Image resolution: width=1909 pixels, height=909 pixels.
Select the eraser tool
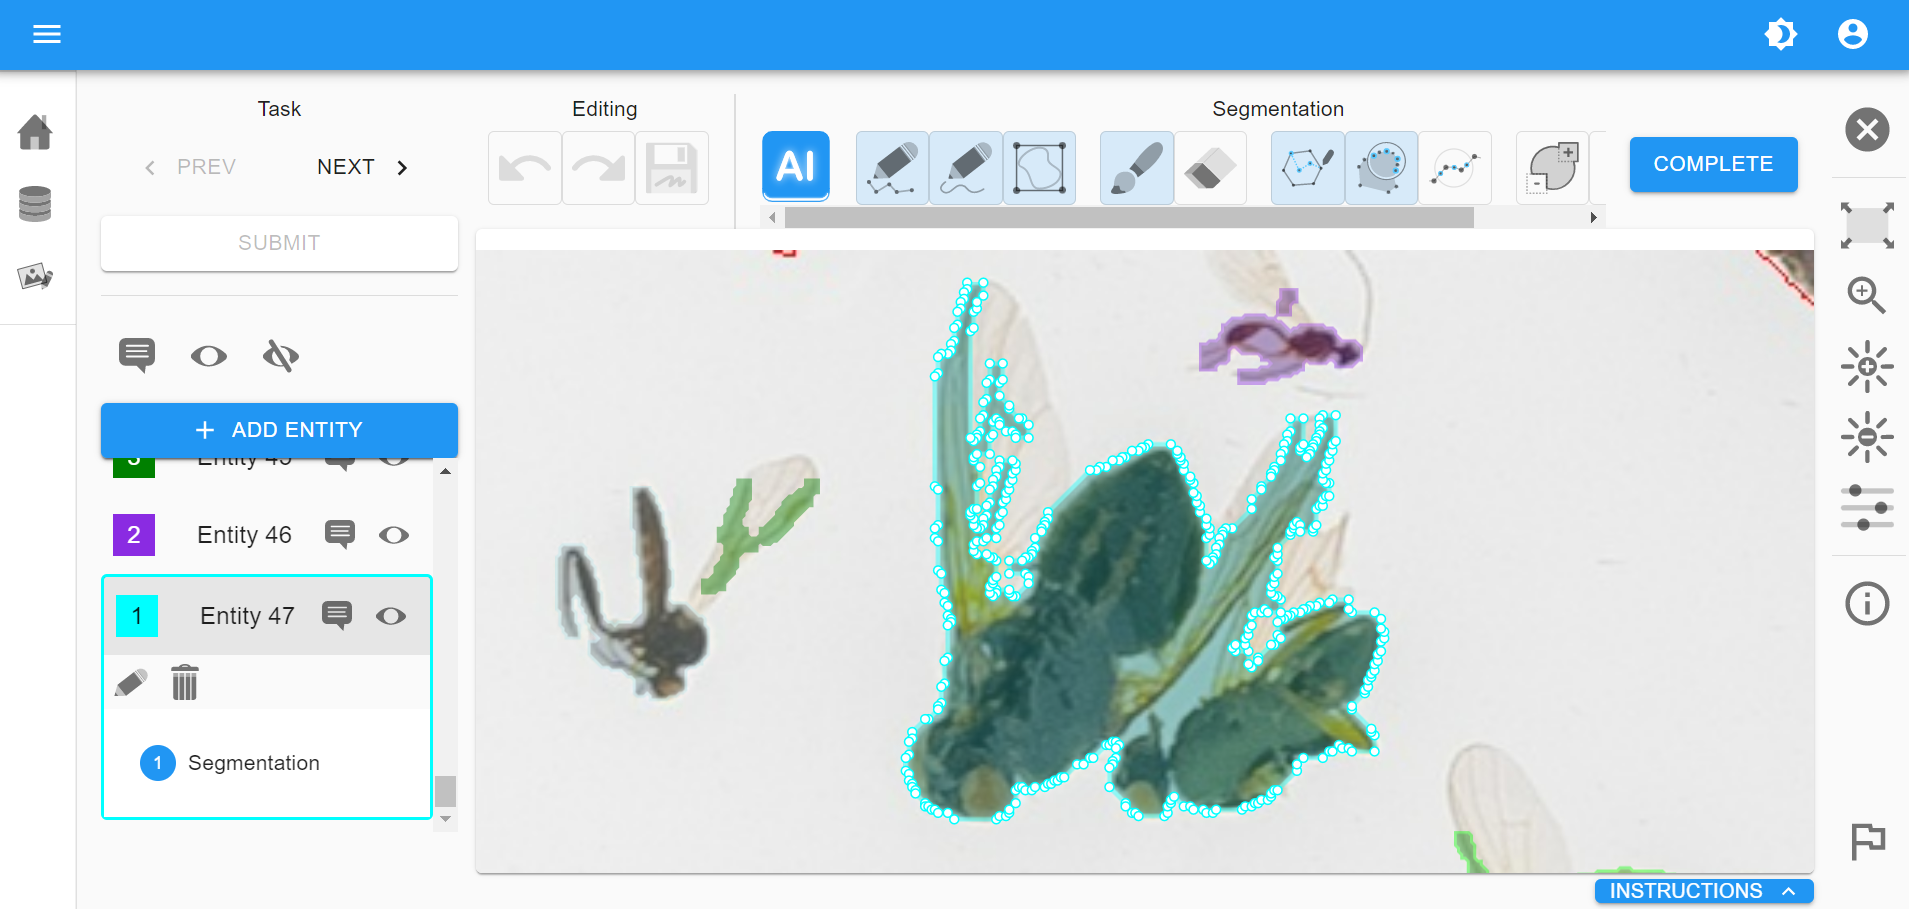(1210, 168)
